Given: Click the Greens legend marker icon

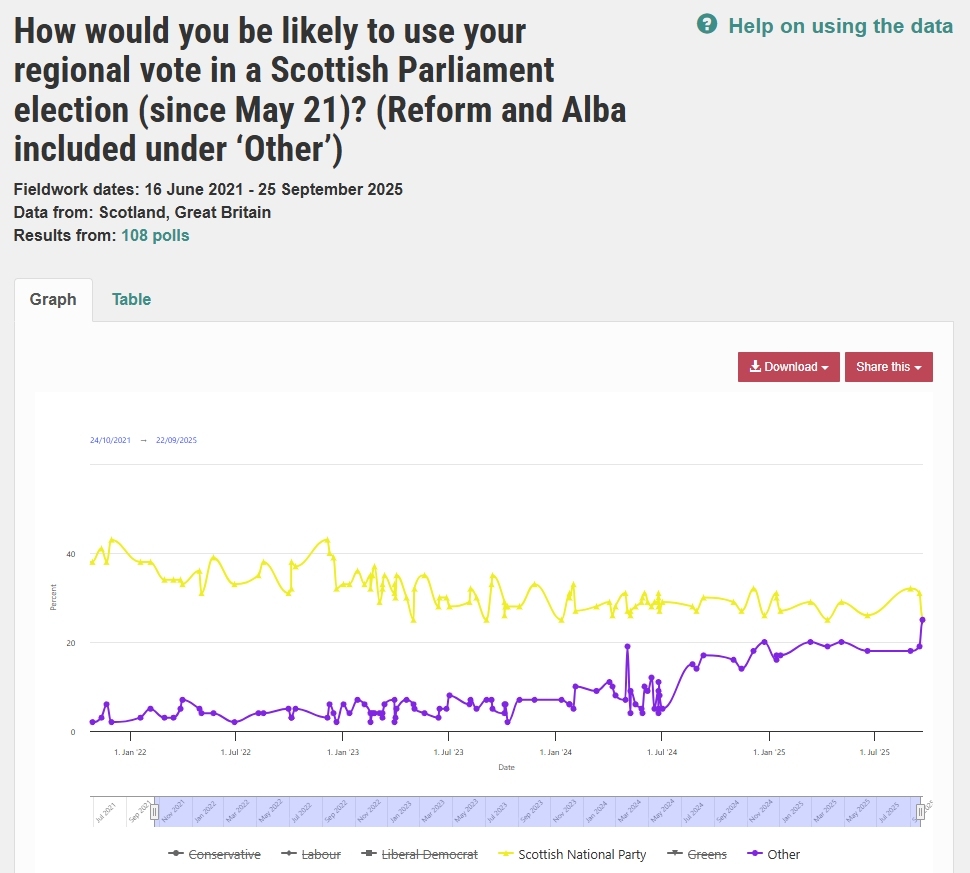Looking at the screenshot, I should 673,854.
